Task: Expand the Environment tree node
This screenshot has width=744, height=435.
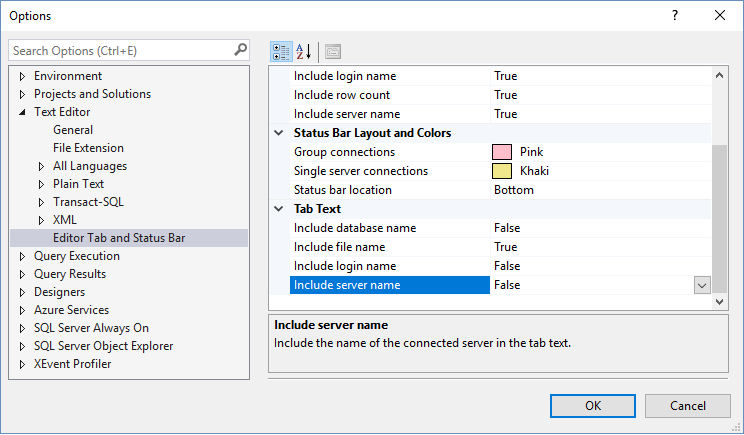Action: click(x=23, y=76)
